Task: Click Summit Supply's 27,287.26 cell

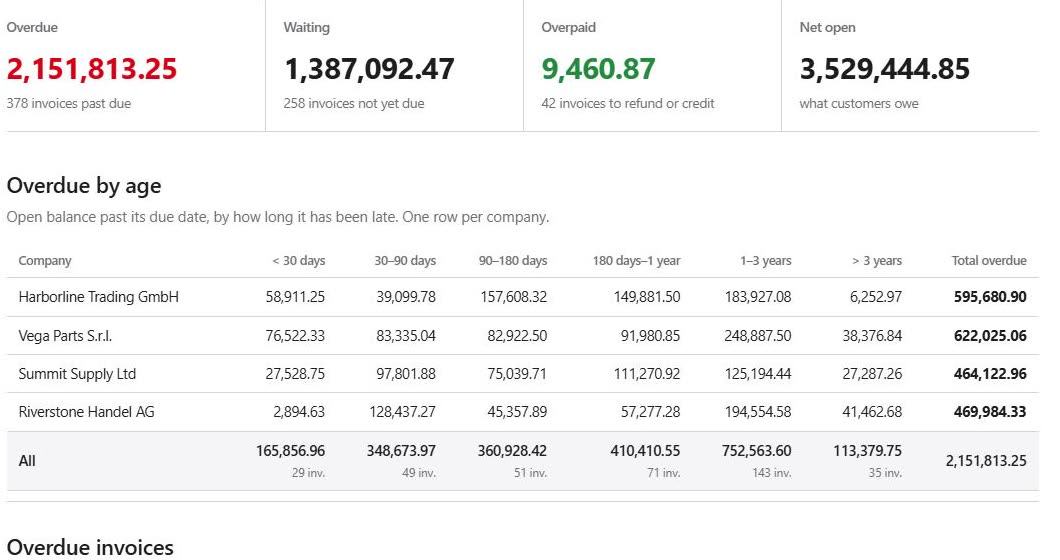Action: (x=872, y=374)
